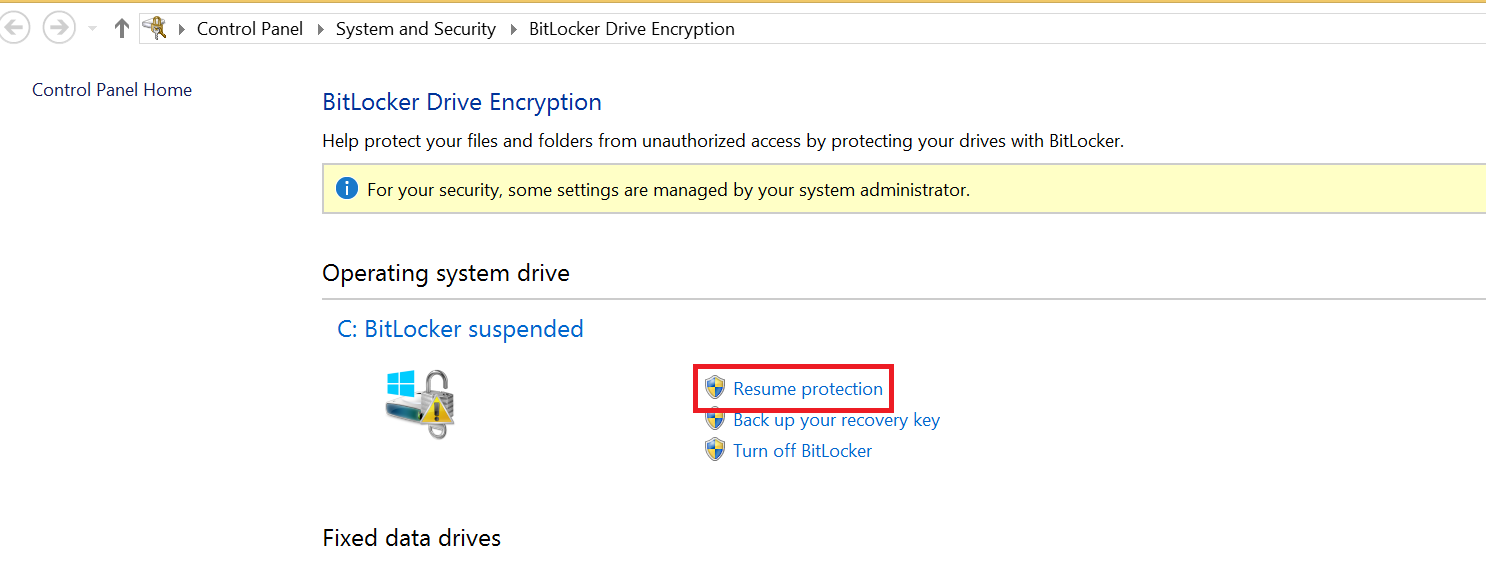Select the System and Security breadcrumb
This screenshot has width=1486, height=563.
coord(416,29)
